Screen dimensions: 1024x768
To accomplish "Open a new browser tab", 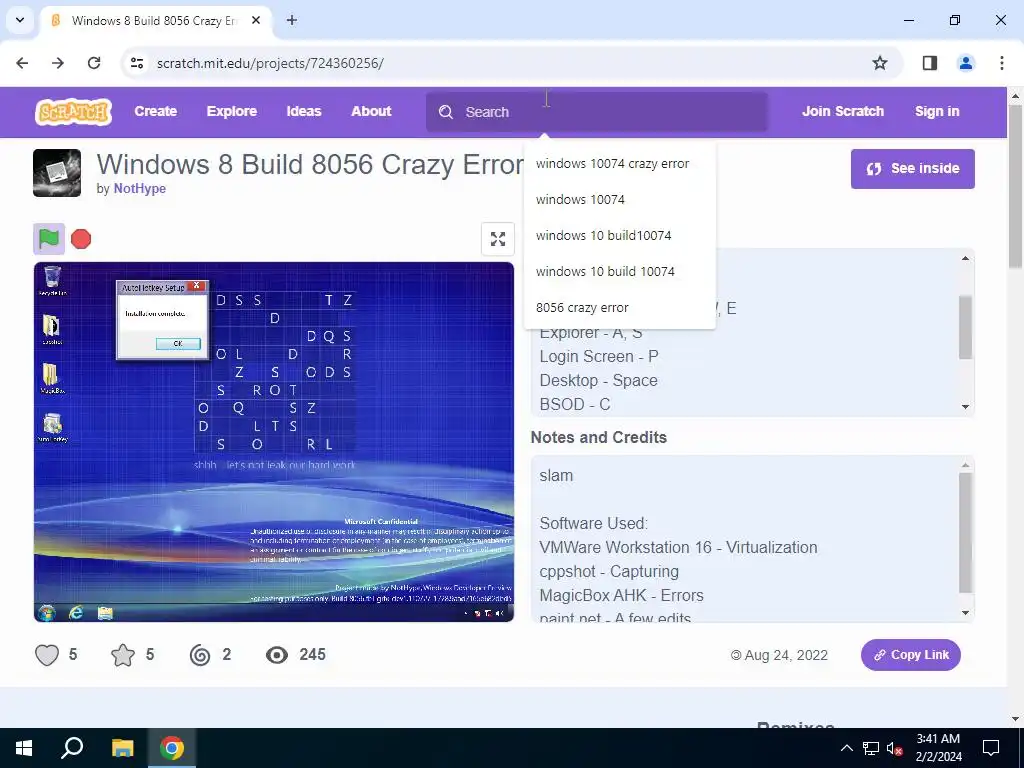I will pyautogui.click(x=292, y=20).
